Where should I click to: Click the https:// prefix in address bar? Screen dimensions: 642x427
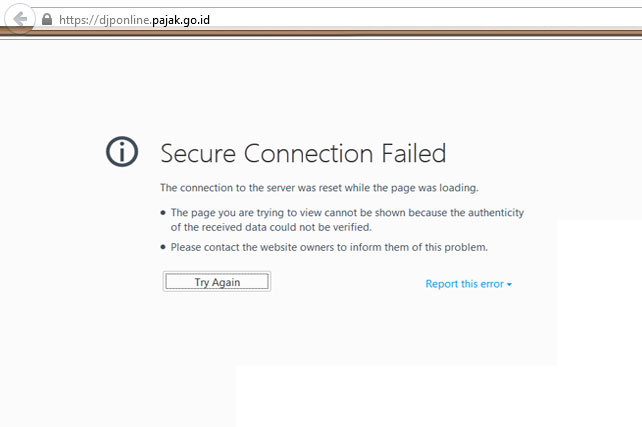click(79, 20)
